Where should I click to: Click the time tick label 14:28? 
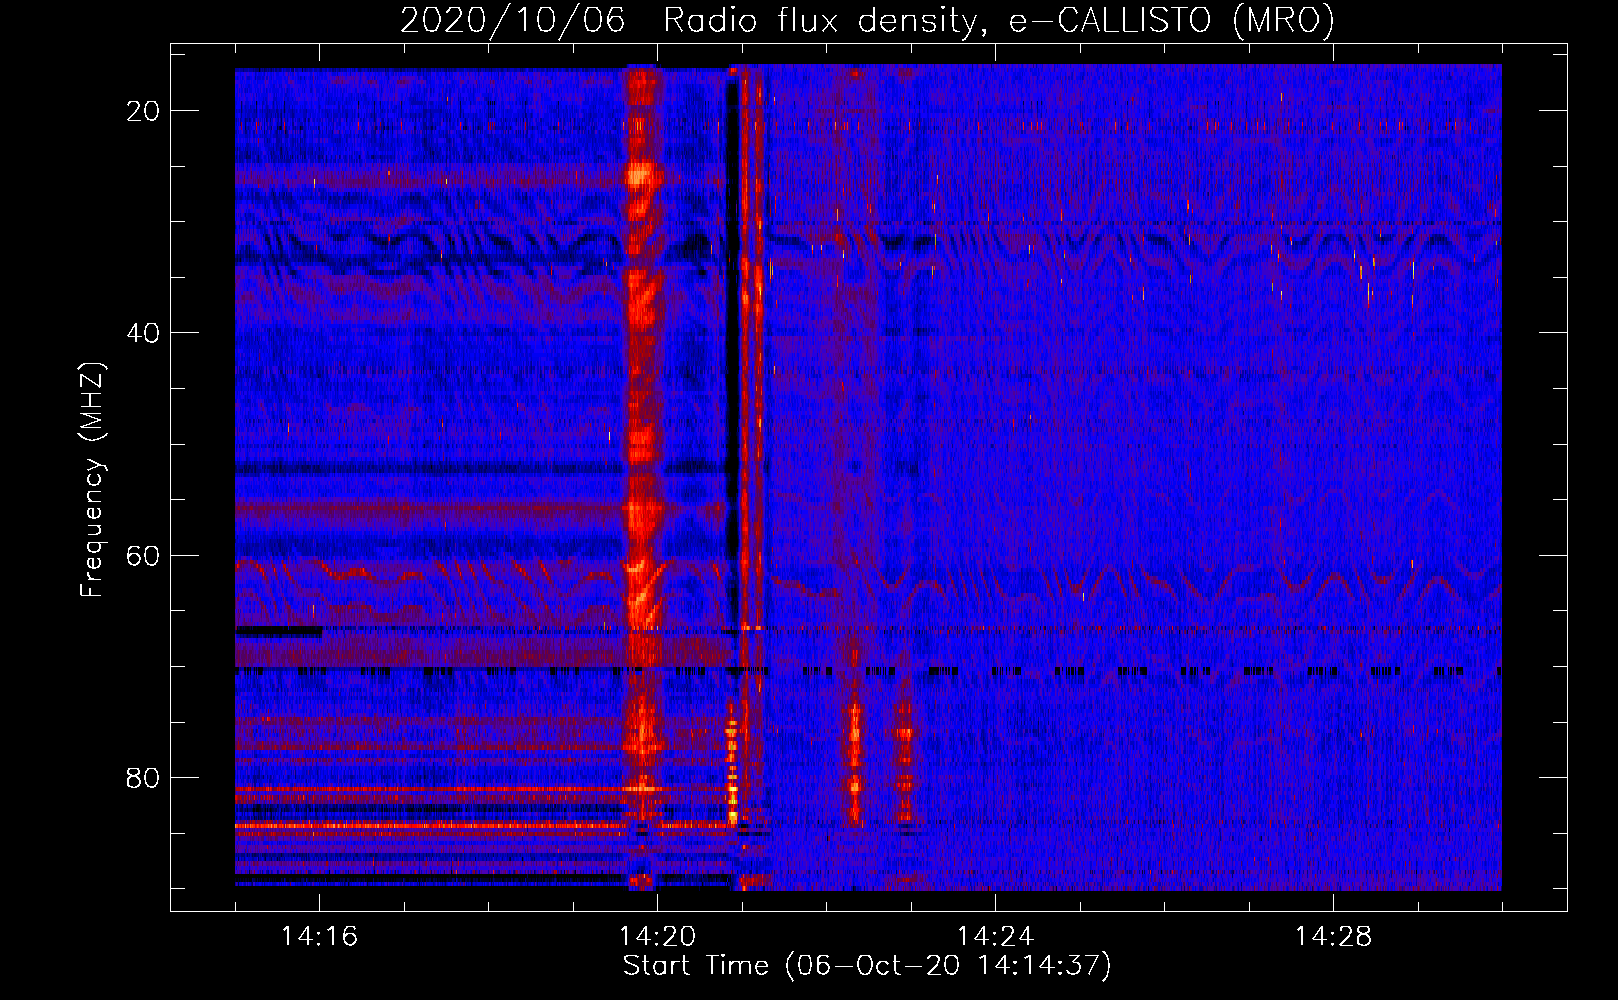[1333, 936]
